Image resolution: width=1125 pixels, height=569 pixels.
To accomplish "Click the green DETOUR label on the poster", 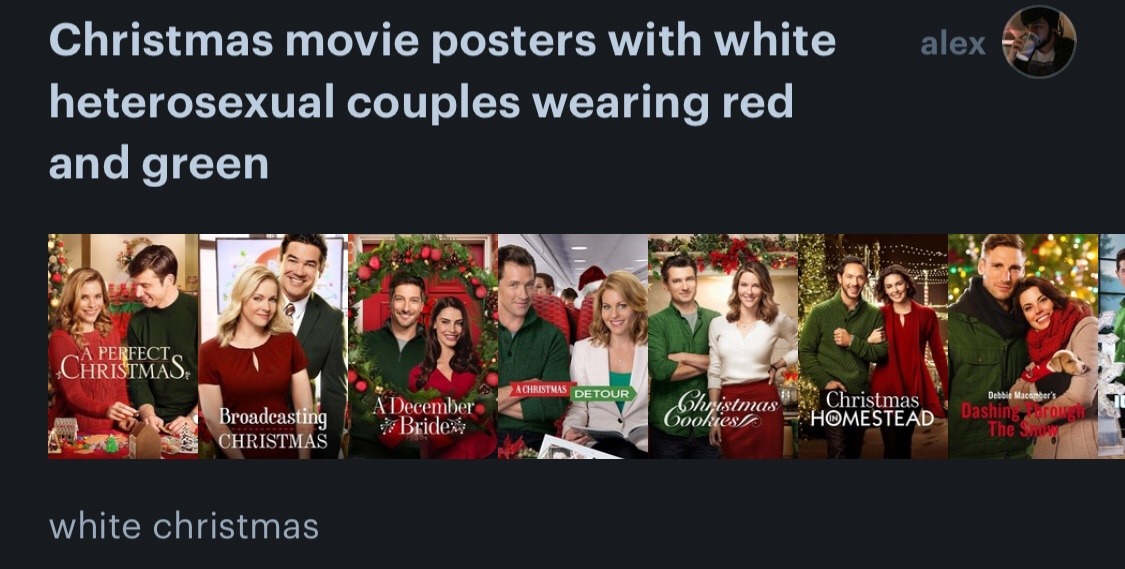I will click(603, 394).
